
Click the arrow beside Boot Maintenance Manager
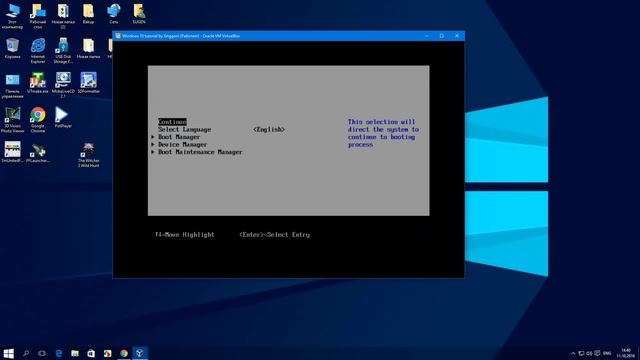click(x=153, y=152)
